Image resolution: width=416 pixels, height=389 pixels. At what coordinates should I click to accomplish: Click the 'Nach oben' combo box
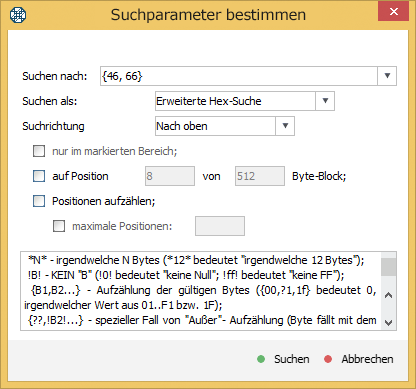[225, 126]
